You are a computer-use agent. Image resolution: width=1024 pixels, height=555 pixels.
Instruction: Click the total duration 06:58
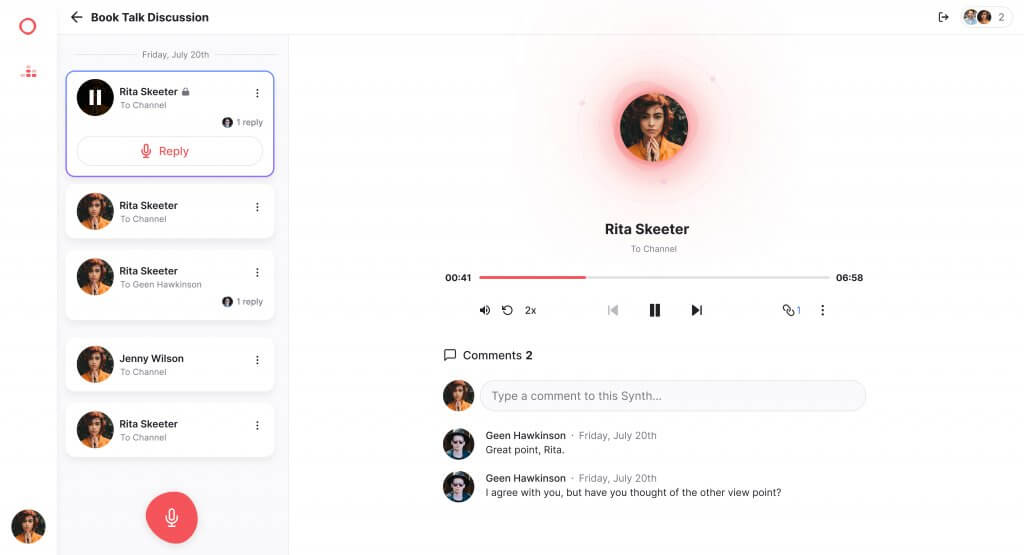click(849, 278)
